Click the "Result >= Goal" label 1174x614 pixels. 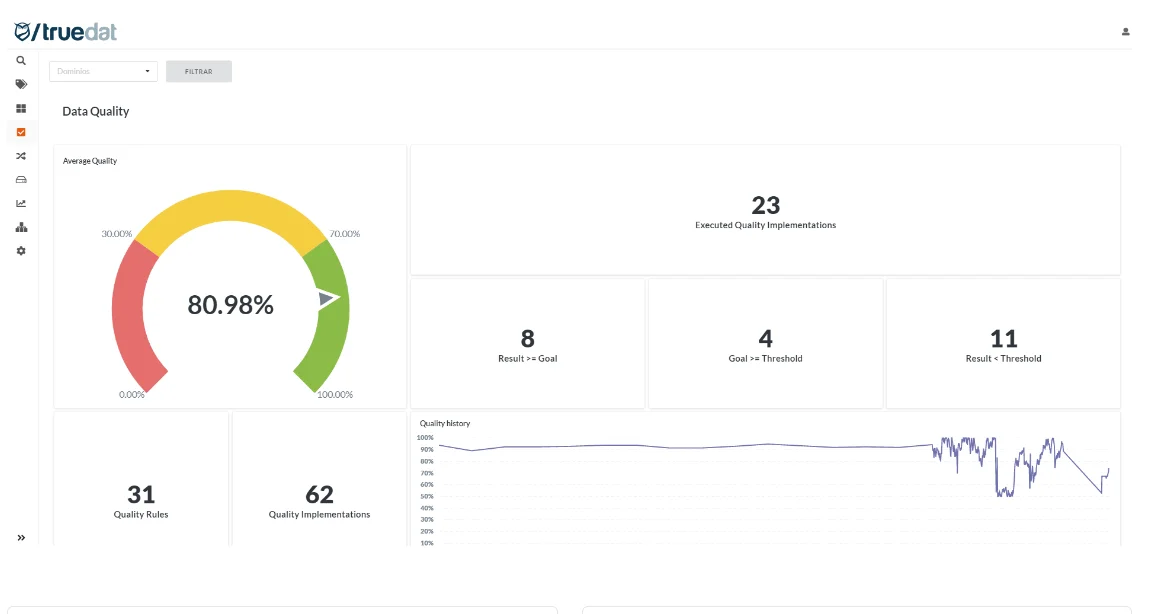point(528,359)
